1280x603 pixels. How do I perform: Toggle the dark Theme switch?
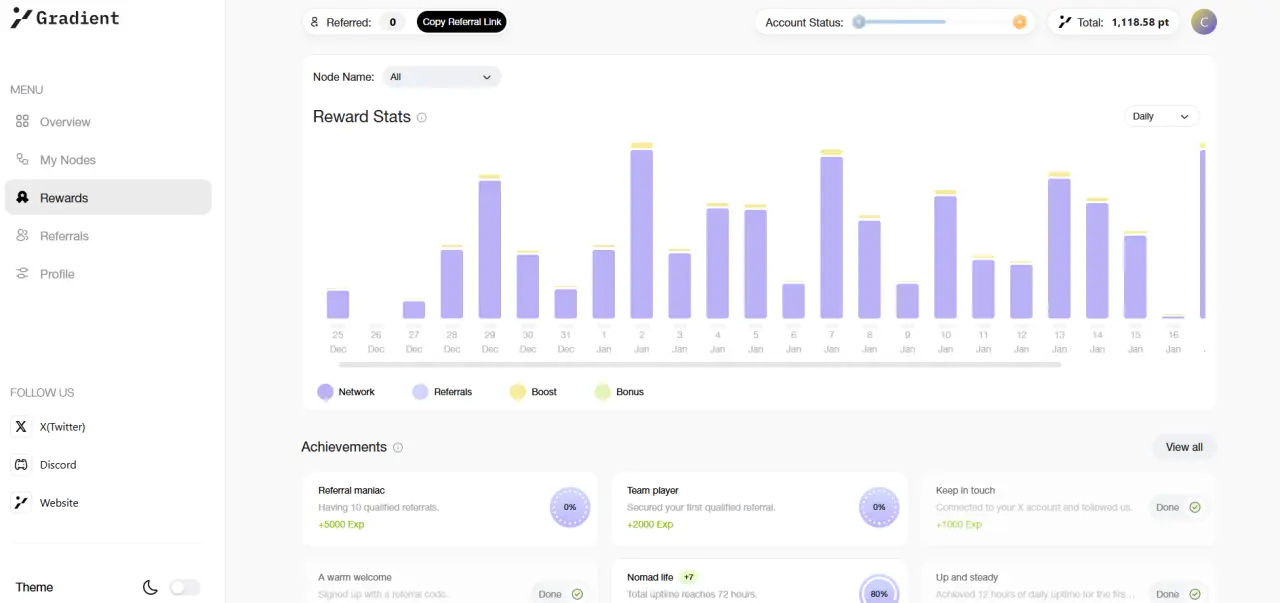click(x=185, y=587)
